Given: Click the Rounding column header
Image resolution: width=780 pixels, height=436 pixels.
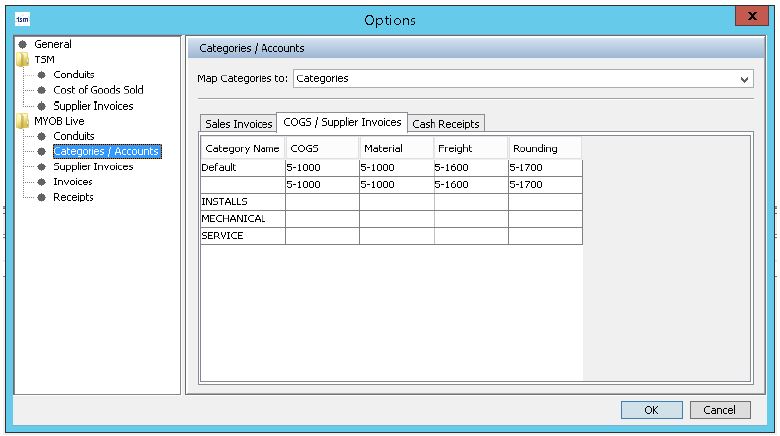Looking at the screenshot, I should click(545, 149).
